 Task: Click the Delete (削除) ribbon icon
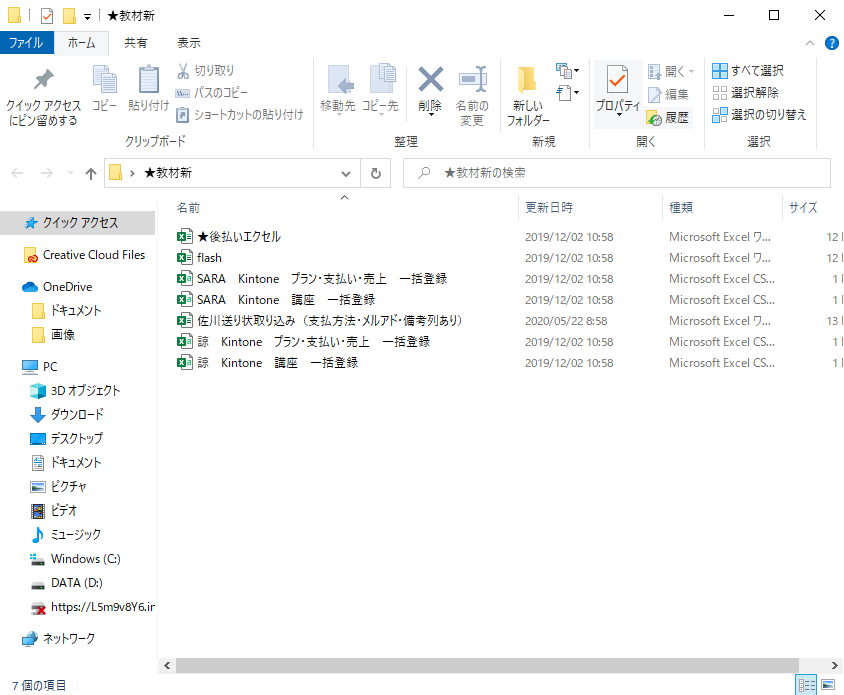[430, 81]
